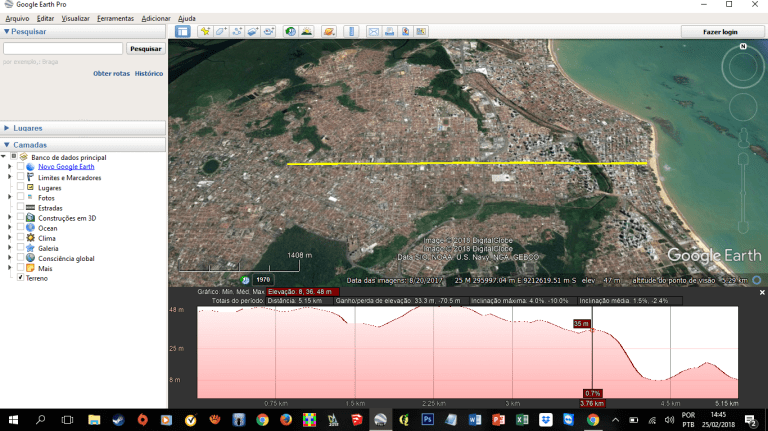Image resolution: width=768 pixels, height=431 pixels.
Task: Disable the Terreno layer checkbox
Action: [x=21, y=278]
